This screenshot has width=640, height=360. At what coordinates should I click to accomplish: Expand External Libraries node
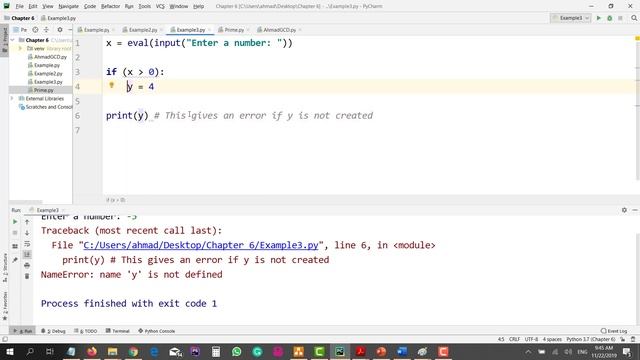click(x=13, y=98)
